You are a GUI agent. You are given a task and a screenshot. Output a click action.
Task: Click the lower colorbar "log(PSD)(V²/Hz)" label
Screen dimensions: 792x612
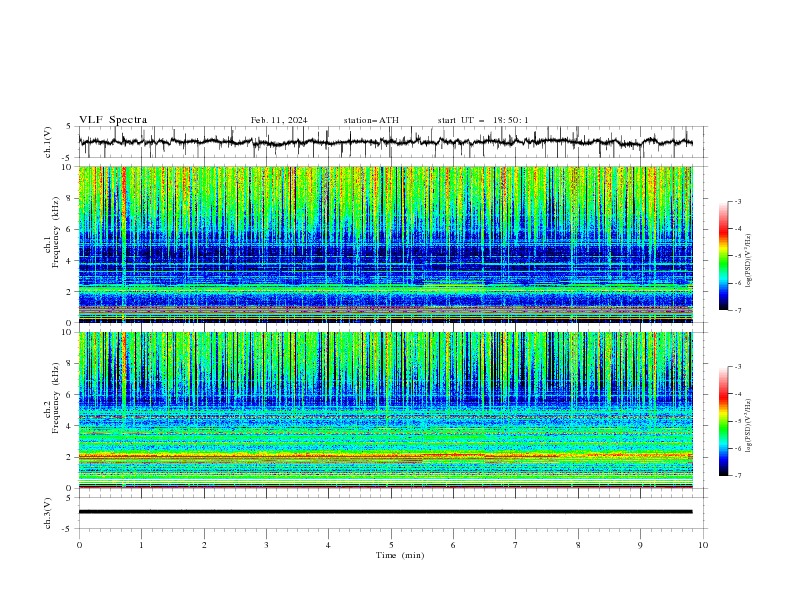(748, 426)
